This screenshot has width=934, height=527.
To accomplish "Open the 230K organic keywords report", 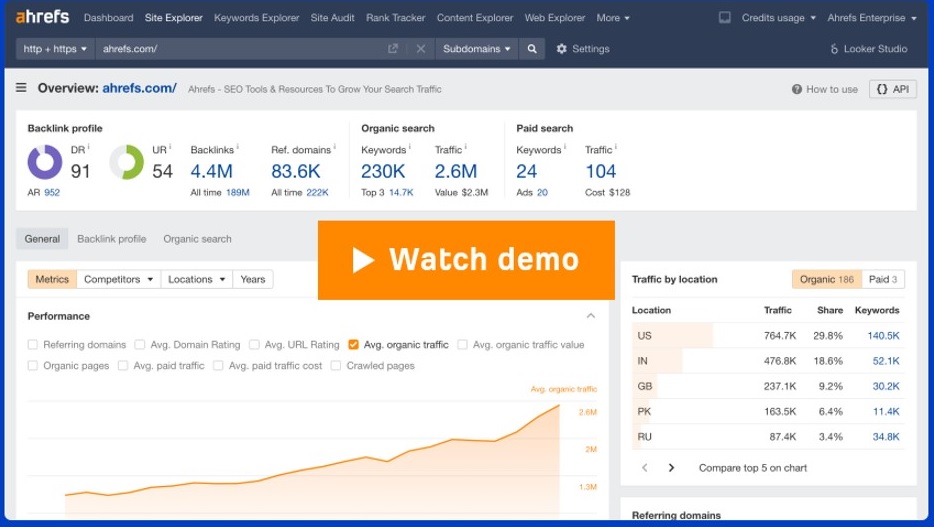I will tap(383, 171).
